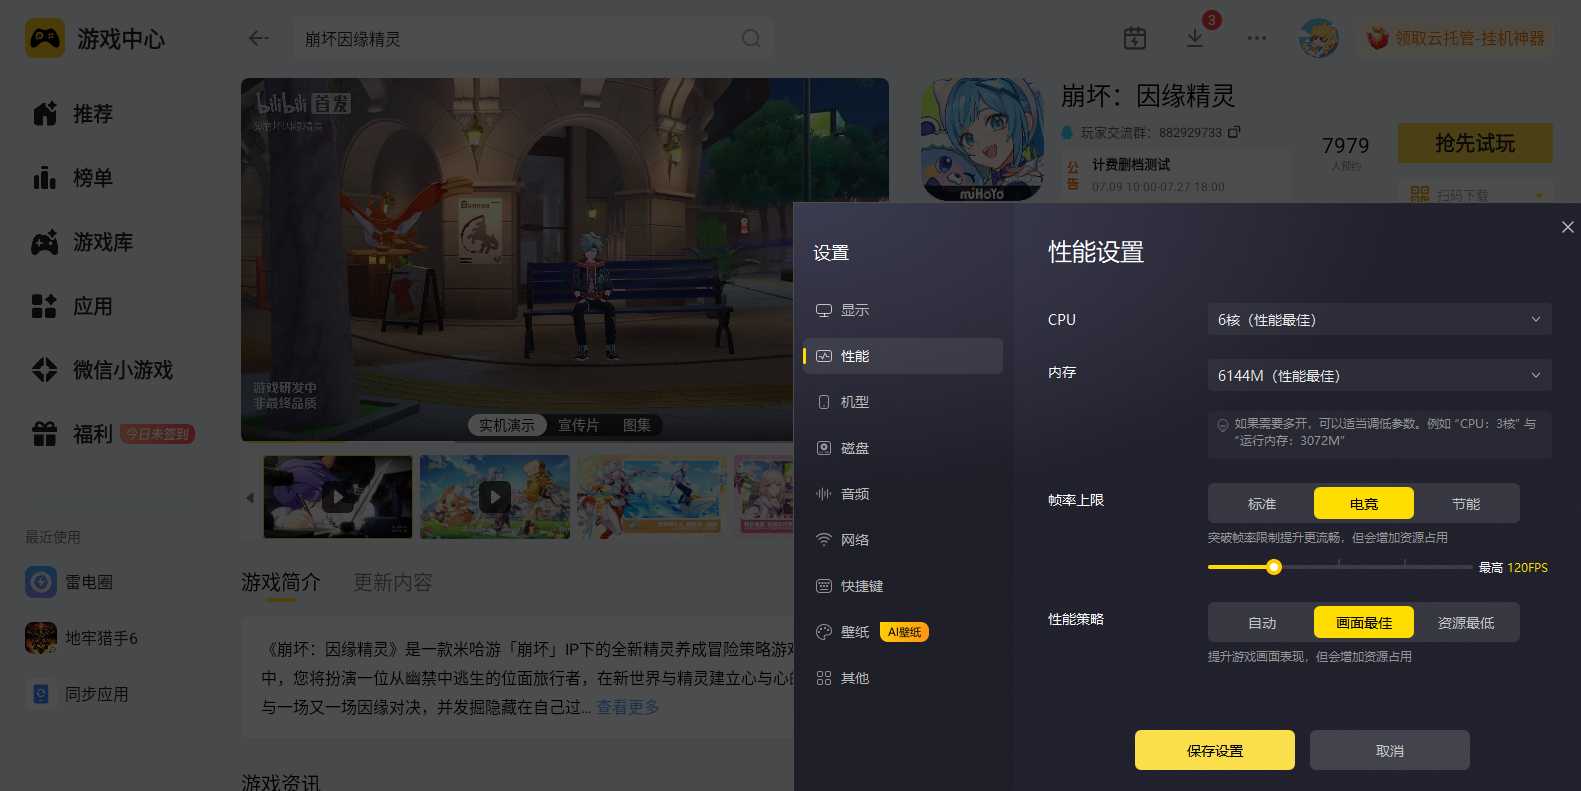This screenshot has height=791, width=1581.
Task: Choose the 资源最低 performance strategy
Action: (1466, 623)
